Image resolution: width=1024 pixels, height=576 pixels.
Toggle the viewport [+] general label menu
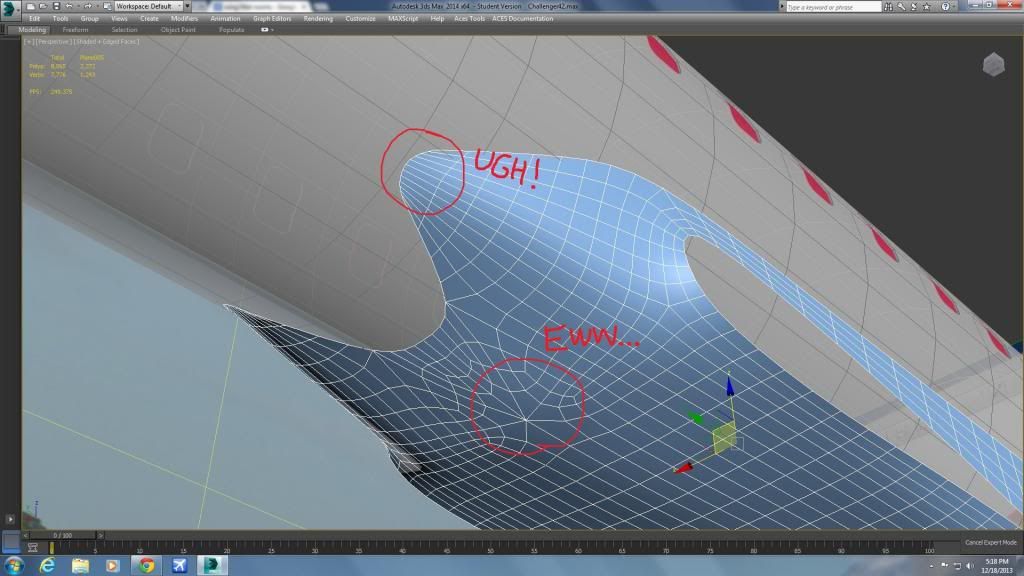tap(27, 42)
